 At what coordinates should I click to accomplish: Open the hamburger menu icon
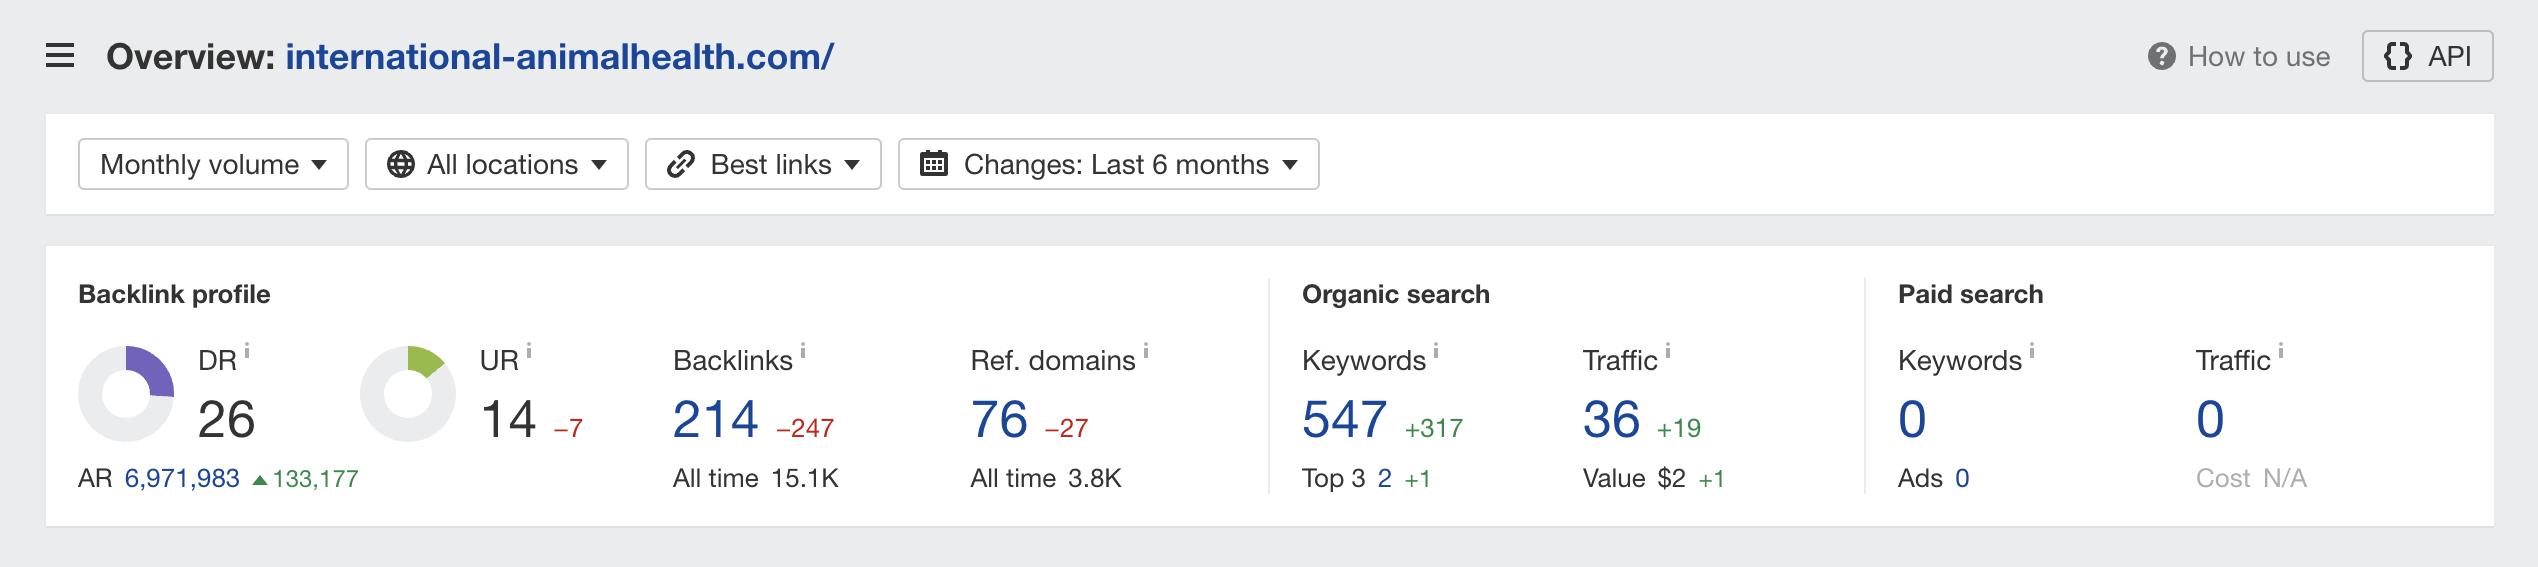tap(60, 57)
